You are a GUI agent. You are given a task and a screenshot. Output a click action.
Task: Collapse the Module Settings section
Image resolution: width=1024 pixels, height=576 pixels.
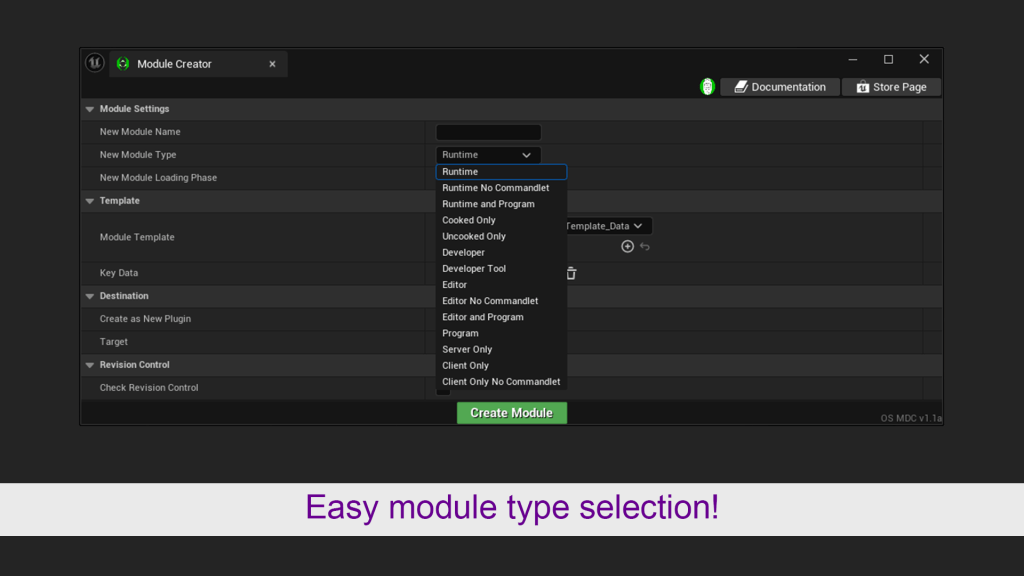90,109
